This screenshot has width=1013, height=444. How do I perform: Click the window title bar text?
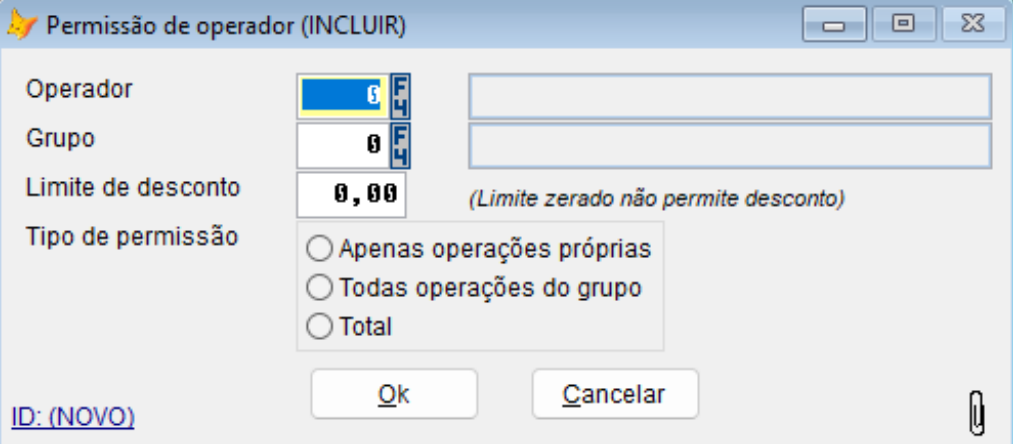point(226,25)
